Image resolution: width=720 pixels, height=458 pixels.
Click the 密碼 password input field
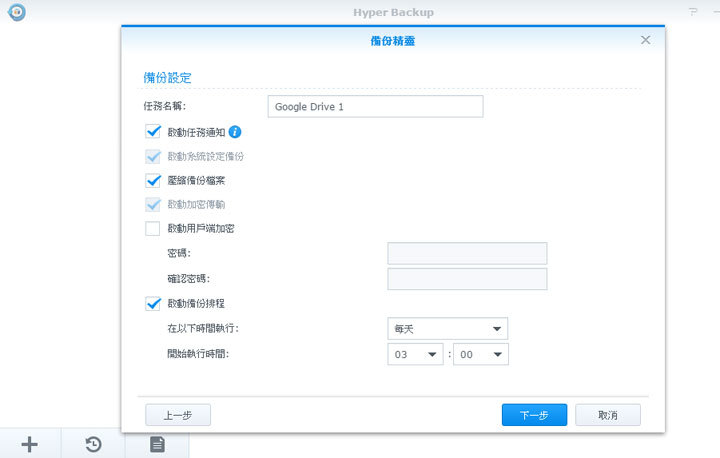[467, 253]
